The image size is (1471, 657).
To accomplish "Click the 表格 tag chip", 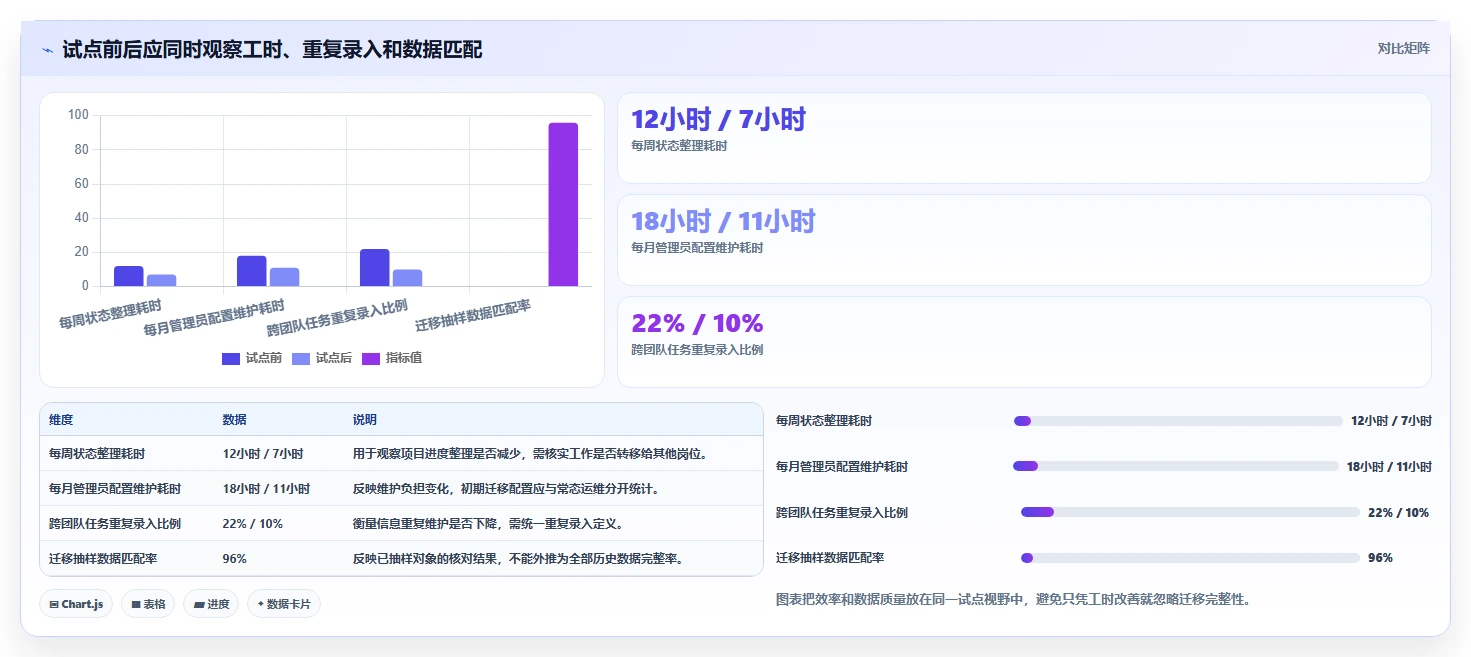I will [x=148, y=604].
